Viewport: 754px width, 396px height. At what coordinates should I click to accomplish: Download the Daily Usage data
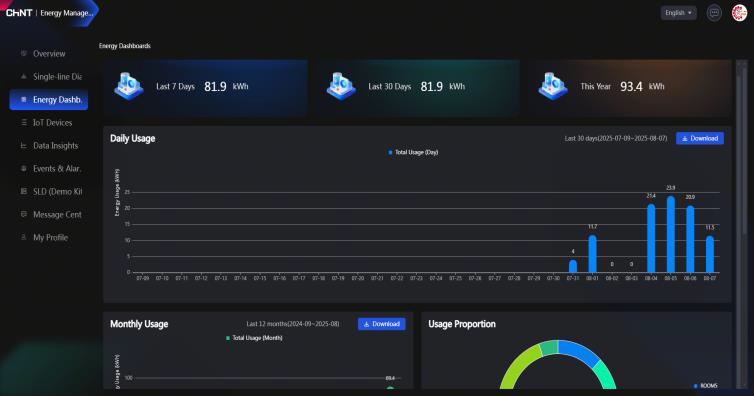700,138
